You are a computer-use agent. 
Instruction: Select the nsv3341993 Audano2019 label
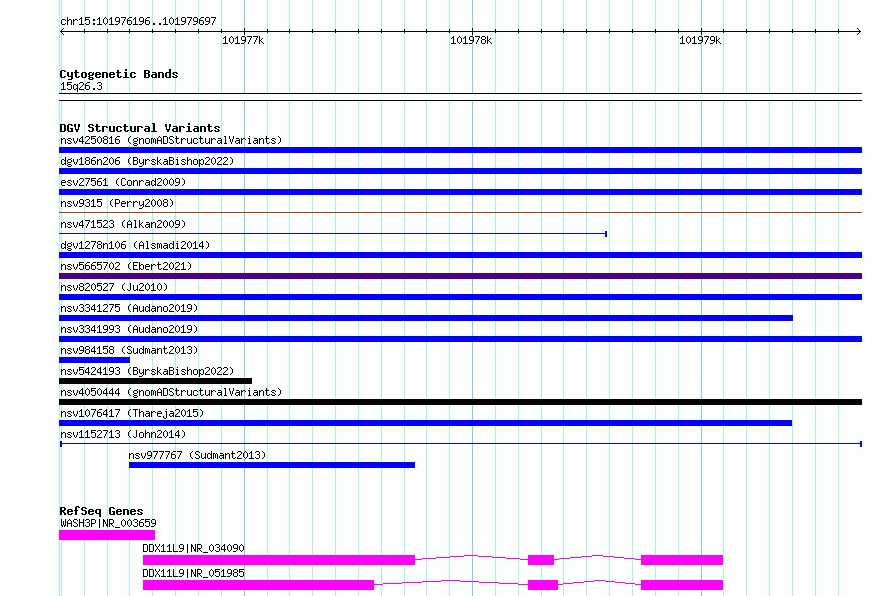129,329
